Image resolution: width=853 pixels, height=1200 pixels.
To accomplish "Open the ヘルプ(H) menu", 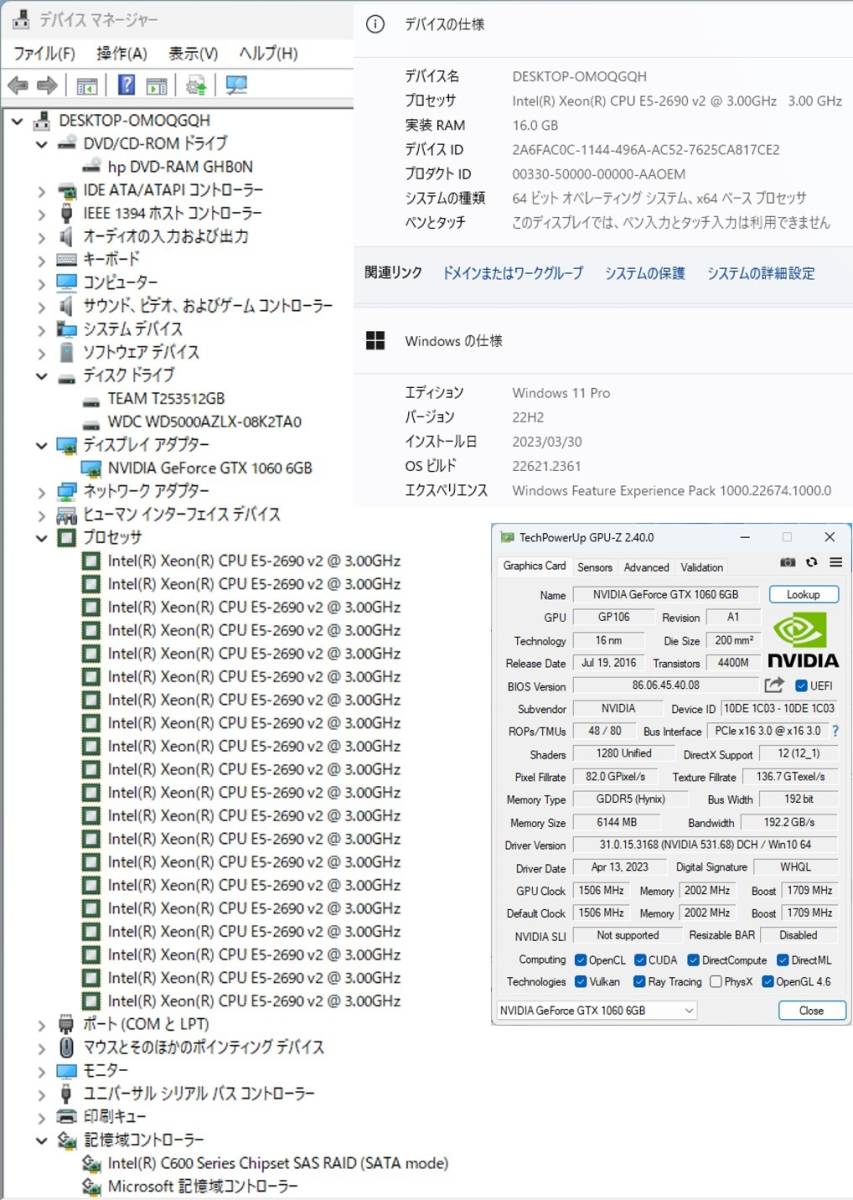I will click(268, 53).
